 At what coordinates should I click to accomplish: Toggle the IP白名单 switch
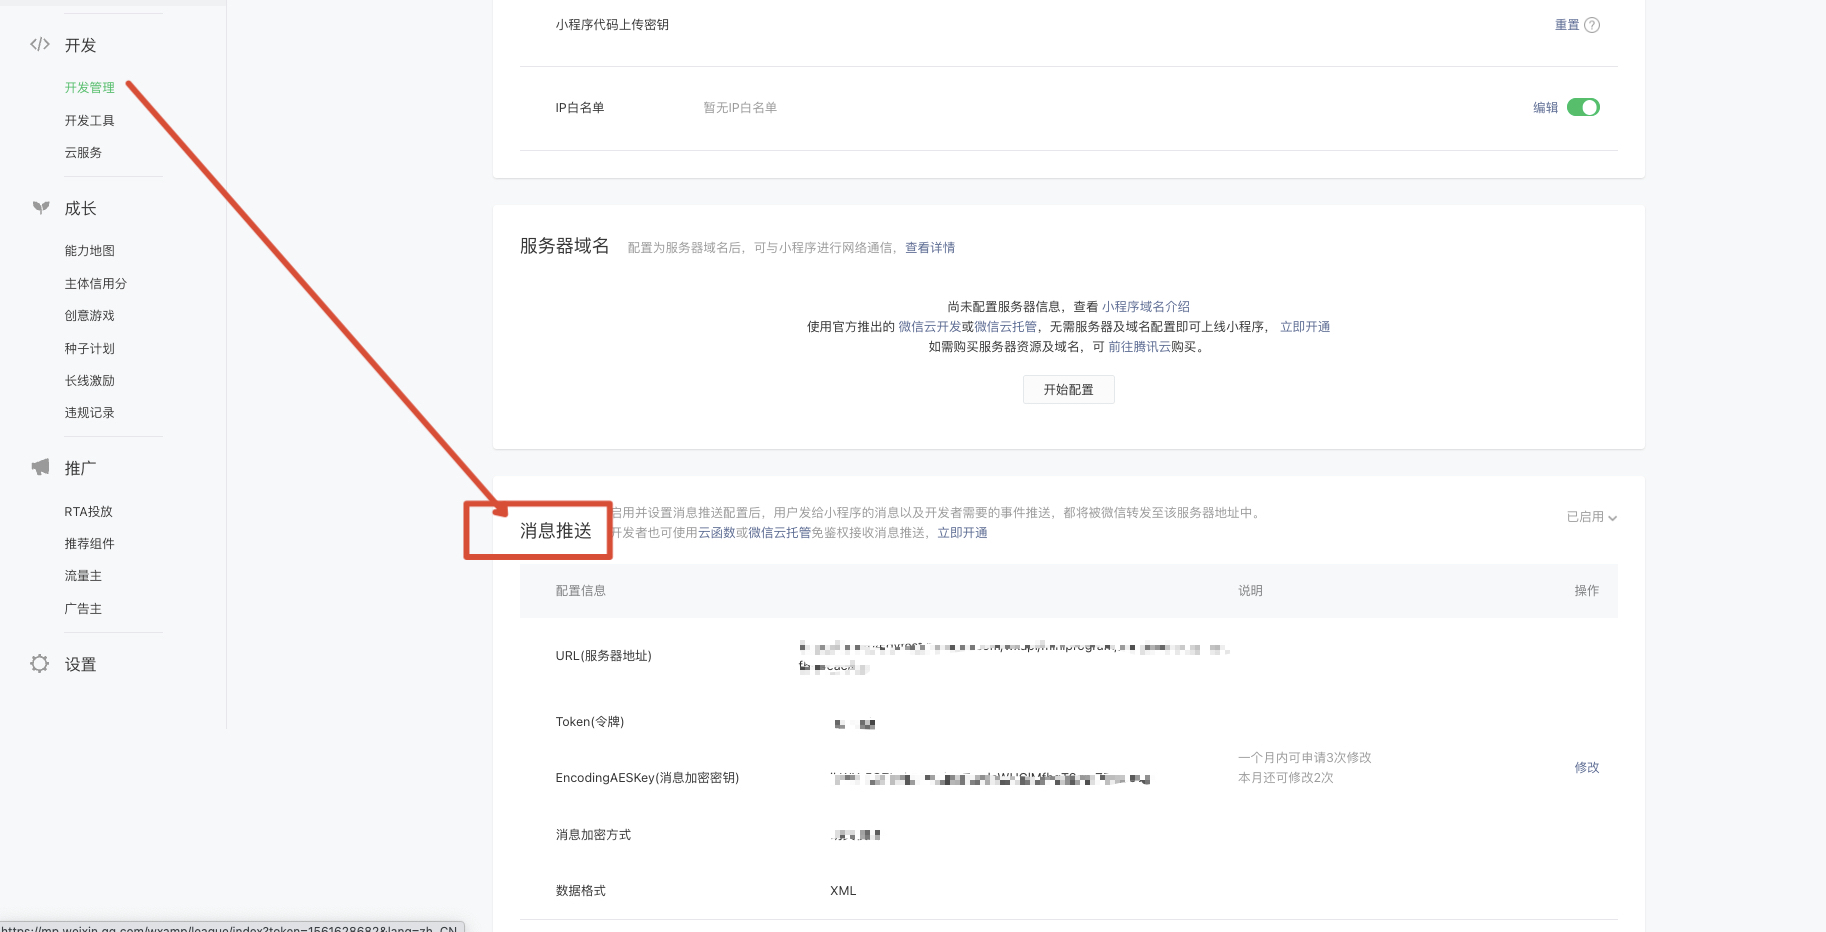click(1583, 107)
